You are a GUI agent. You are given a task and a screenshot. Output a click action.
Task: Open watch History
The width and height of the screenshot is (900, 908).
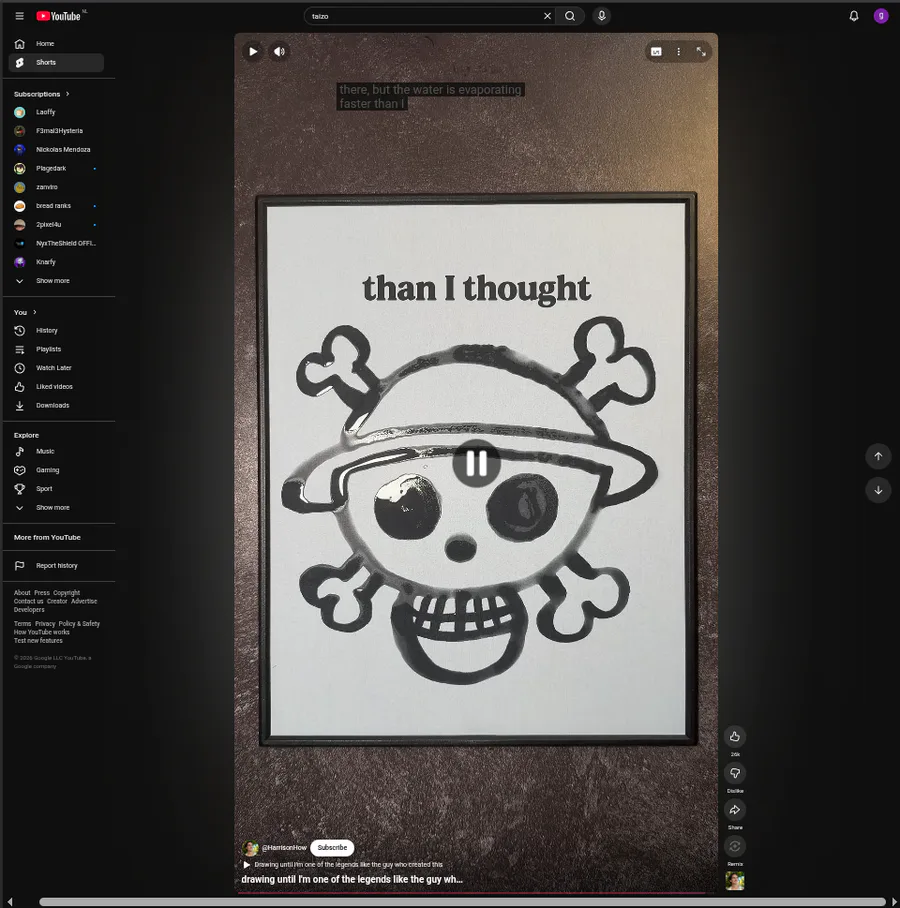[56, 331]
